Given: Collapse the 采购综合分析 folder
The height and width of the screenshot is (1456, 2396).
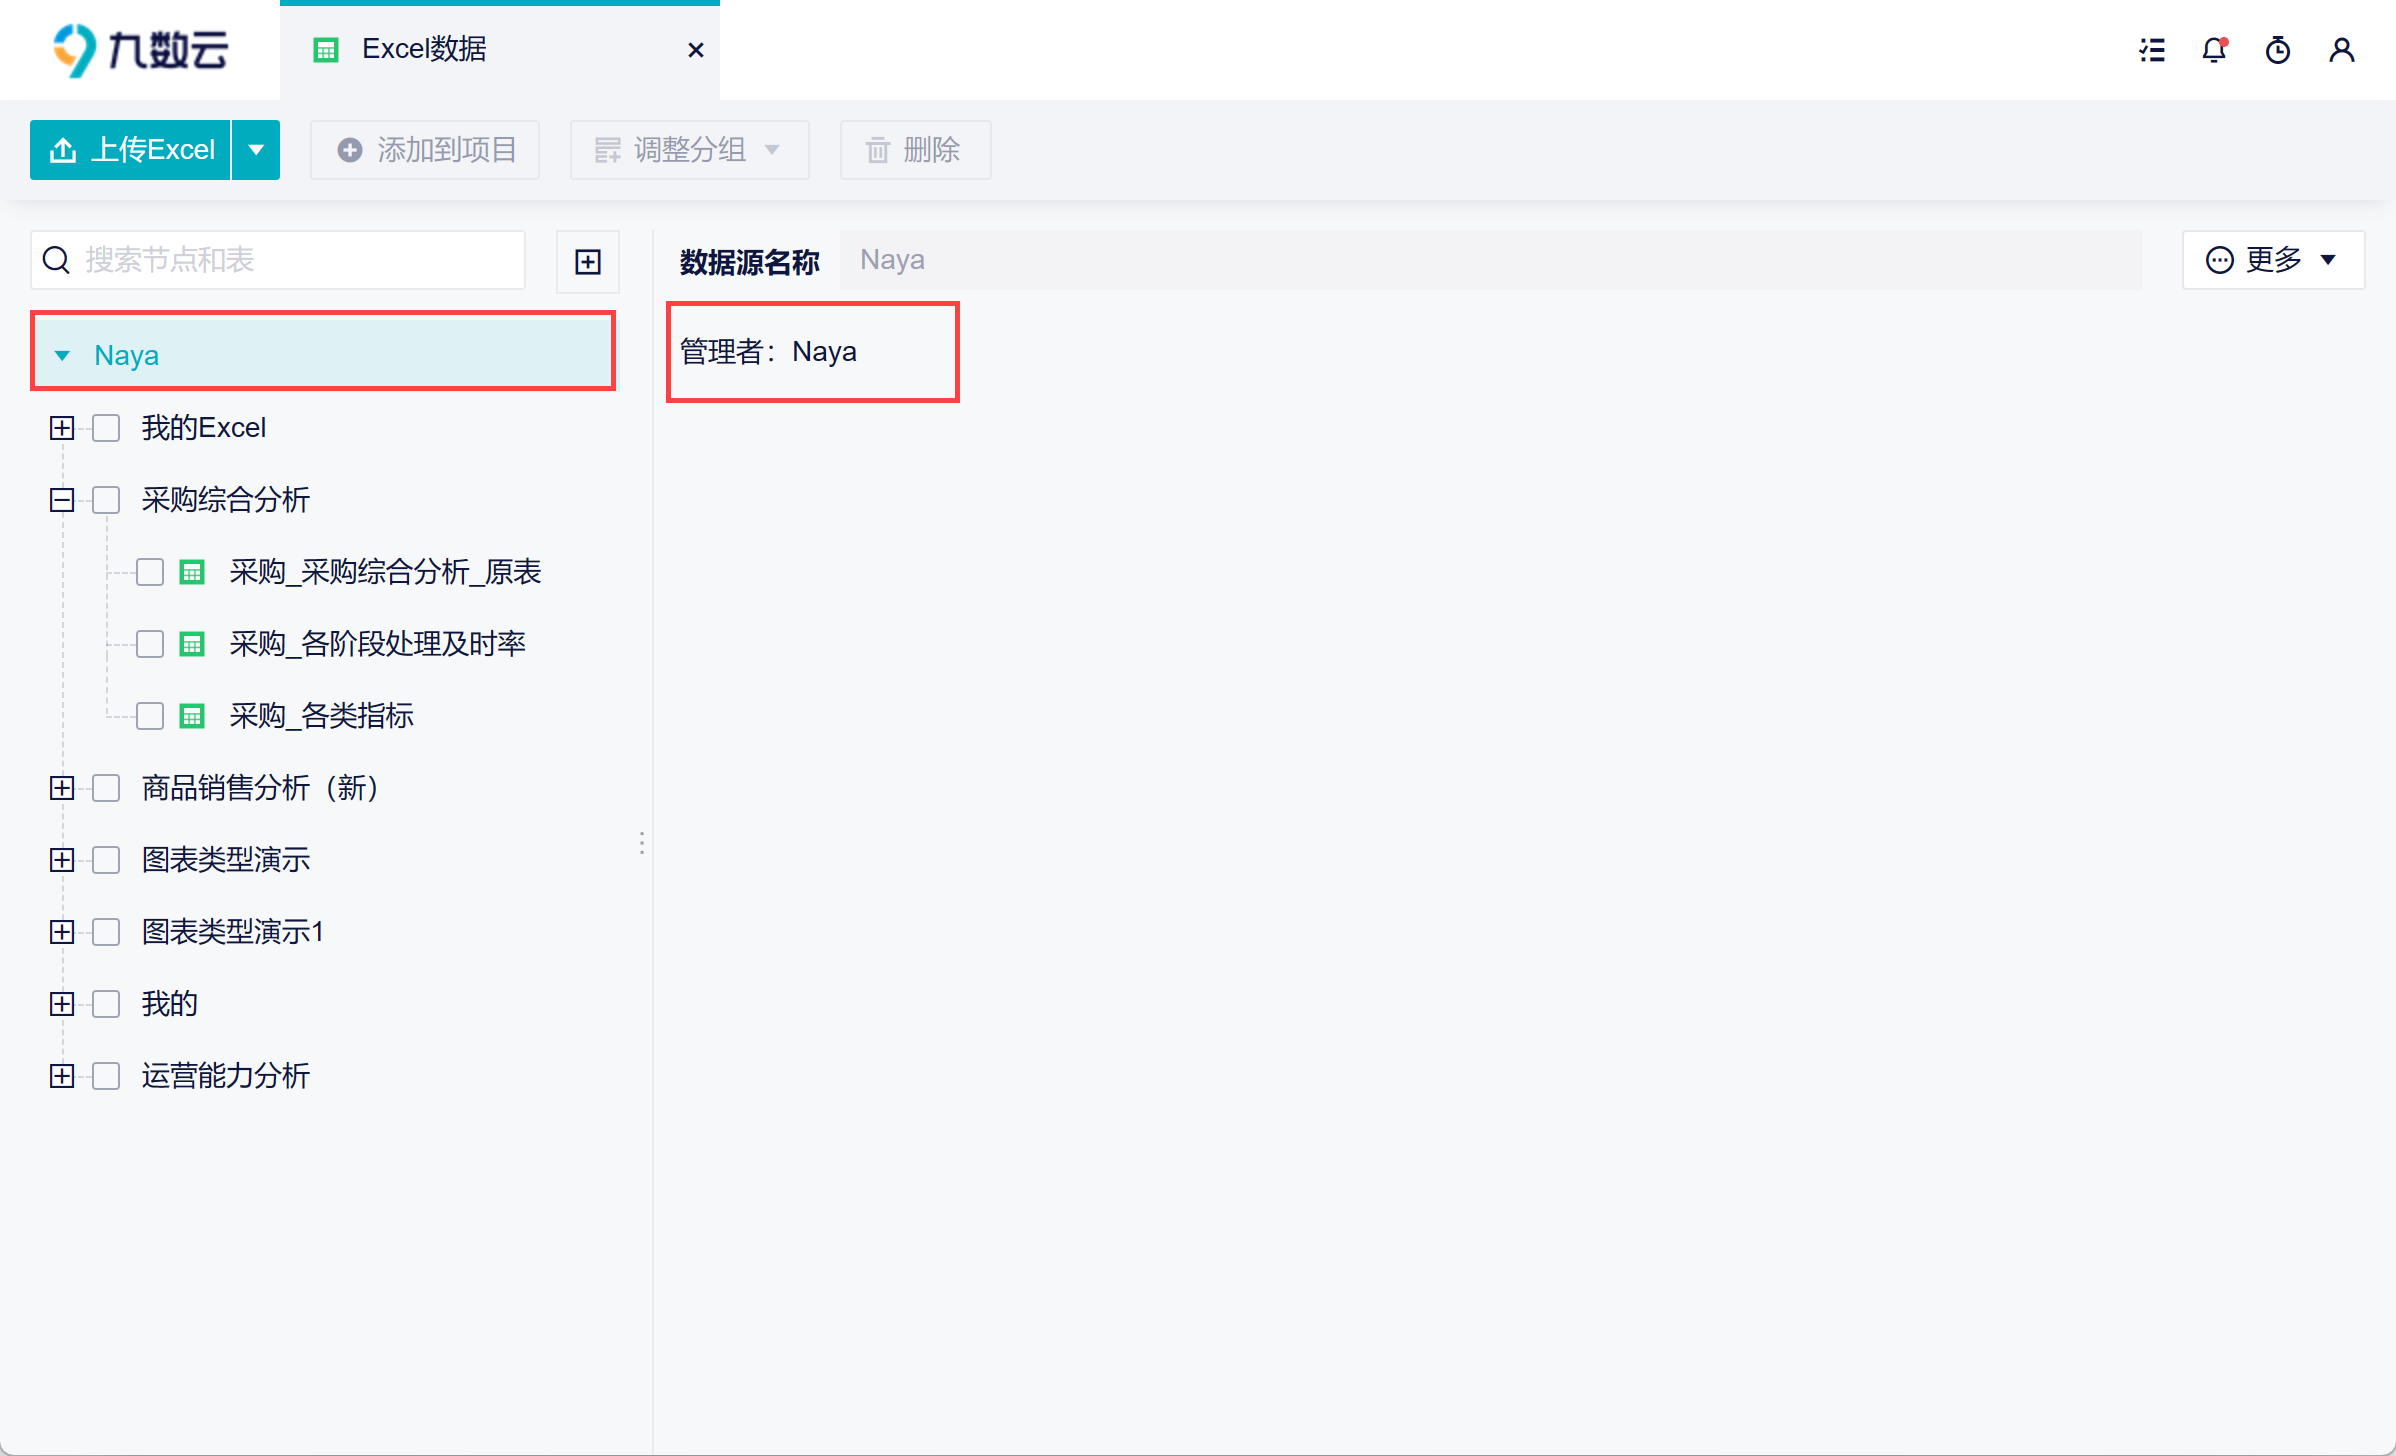Looking at the screenshot, I should pyautogui.click(x=62, y=500).
